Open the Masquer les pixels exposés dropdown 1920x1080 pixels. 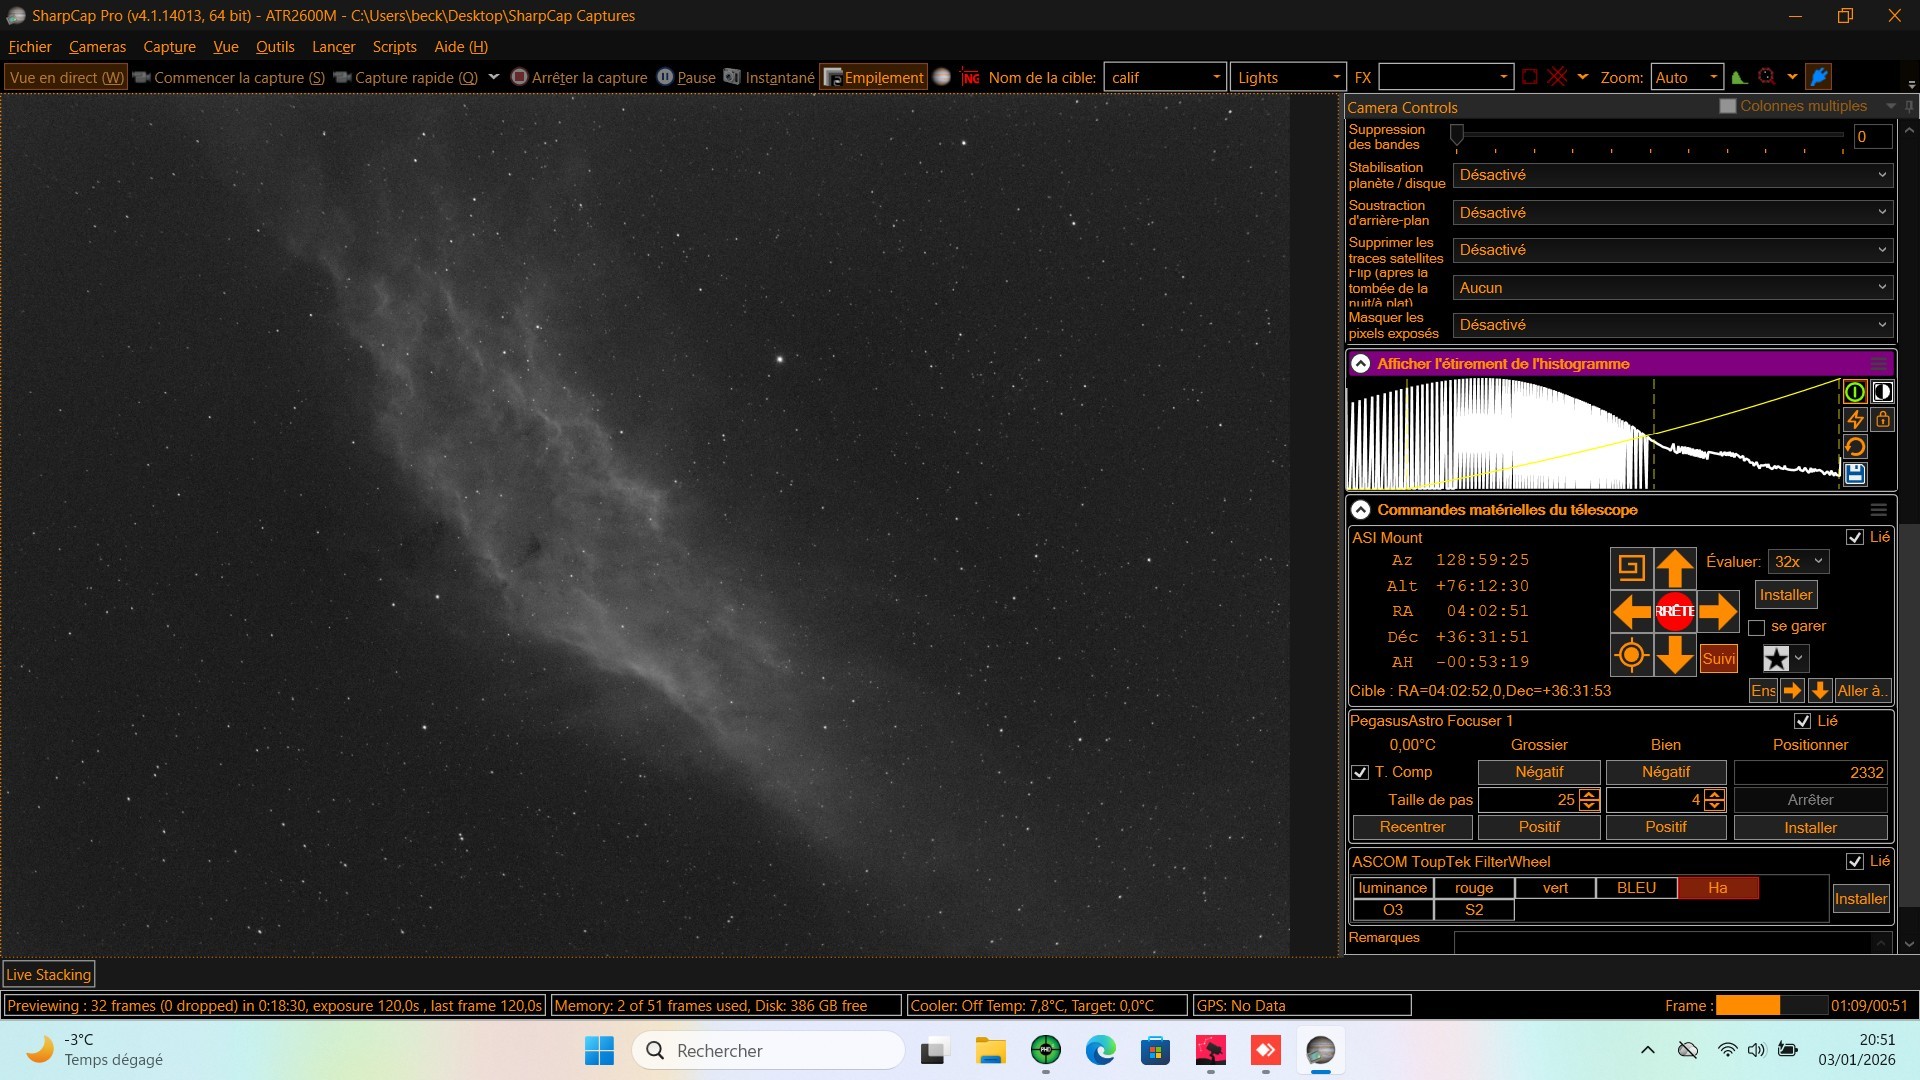tap(1673, 325)
